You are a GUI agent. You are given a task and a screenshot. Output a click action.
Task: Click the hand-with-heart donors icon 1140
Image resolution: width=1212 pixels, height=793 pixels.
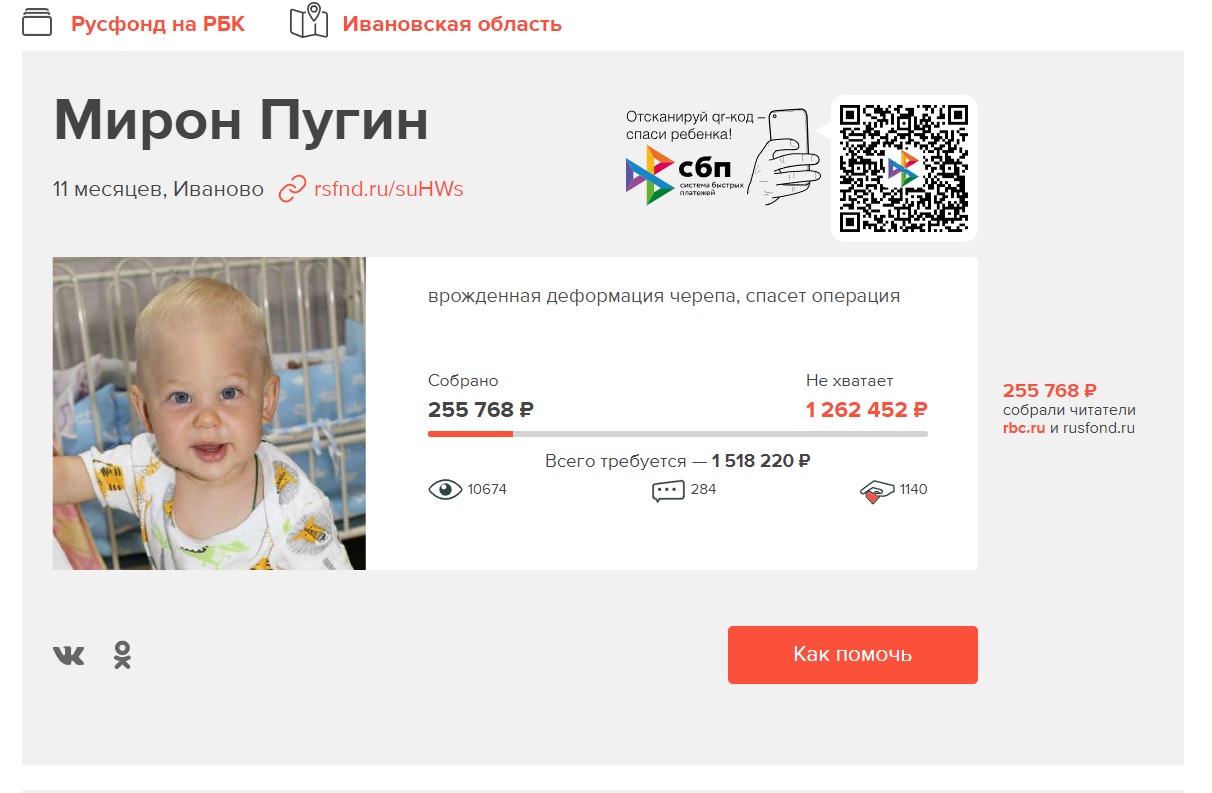[x=877, y=491]
